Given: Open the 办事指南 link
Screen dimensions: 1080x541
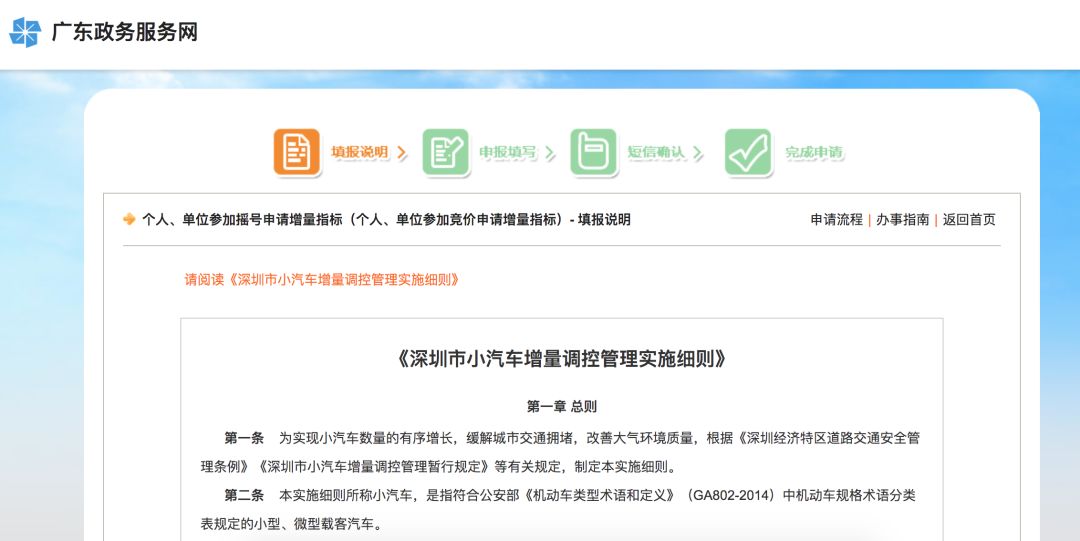Looking at the screenshot, I should pos(902,220).
